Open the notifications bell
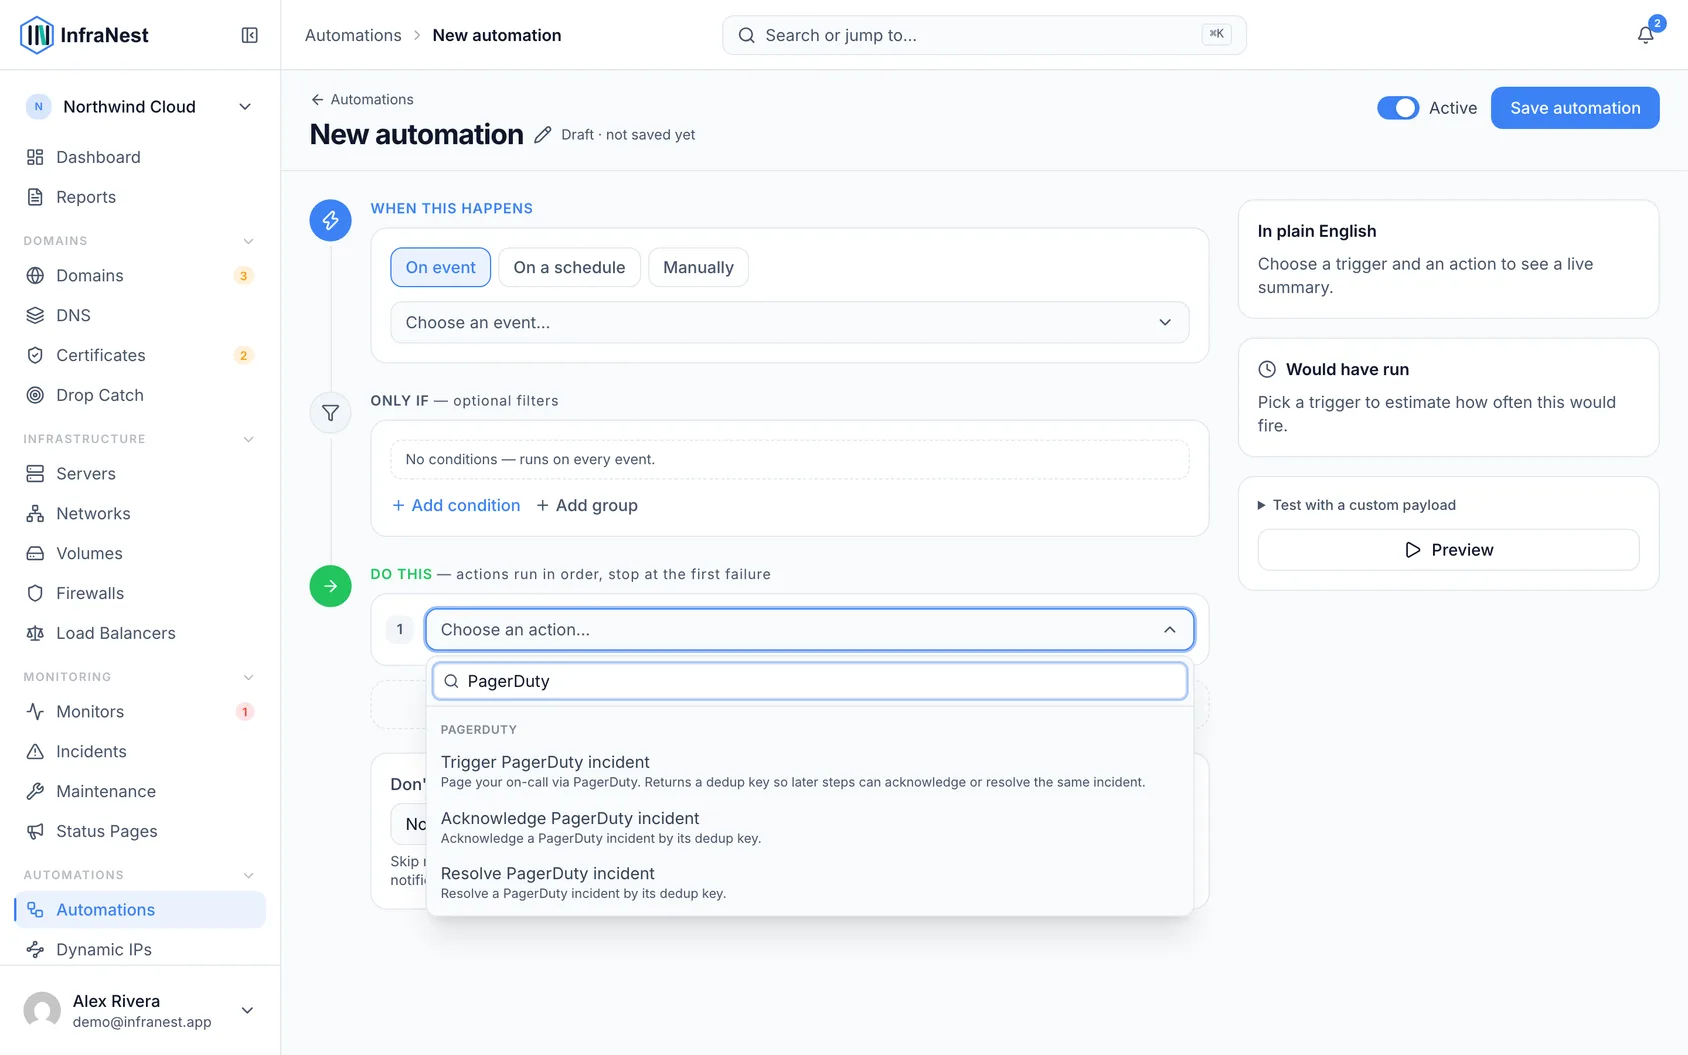 (1645, 35)
